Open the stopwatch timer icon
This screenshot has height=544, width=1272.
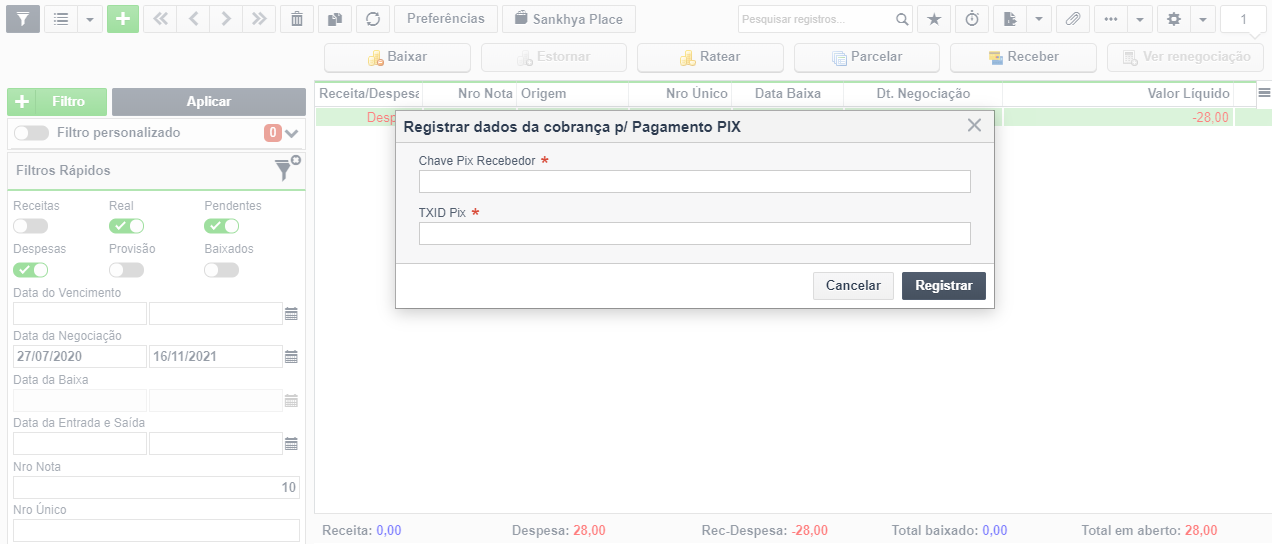coord(972,18)
